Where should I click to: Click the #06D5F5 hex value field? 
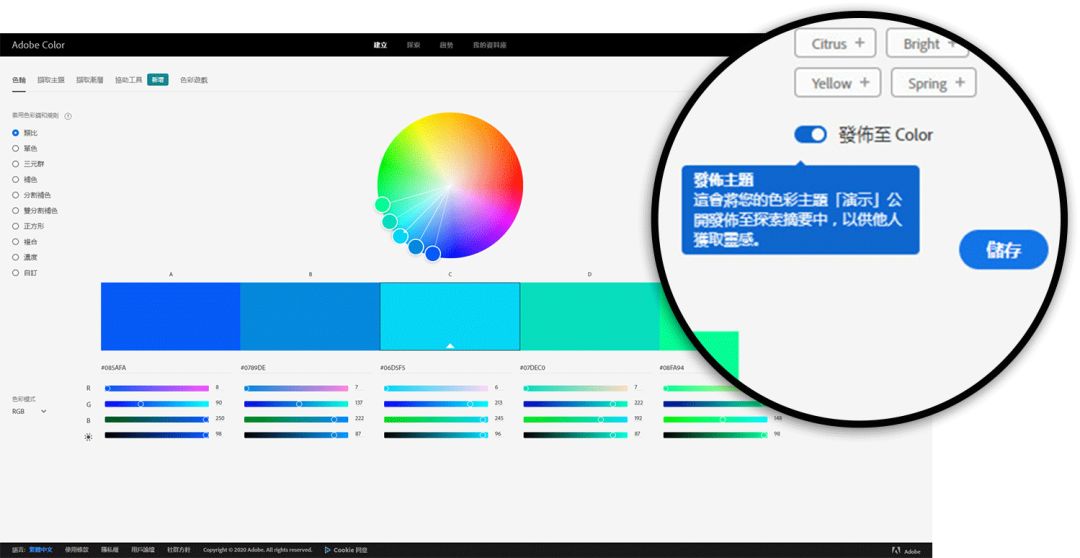pyautogui.click(x=394, y=368)
